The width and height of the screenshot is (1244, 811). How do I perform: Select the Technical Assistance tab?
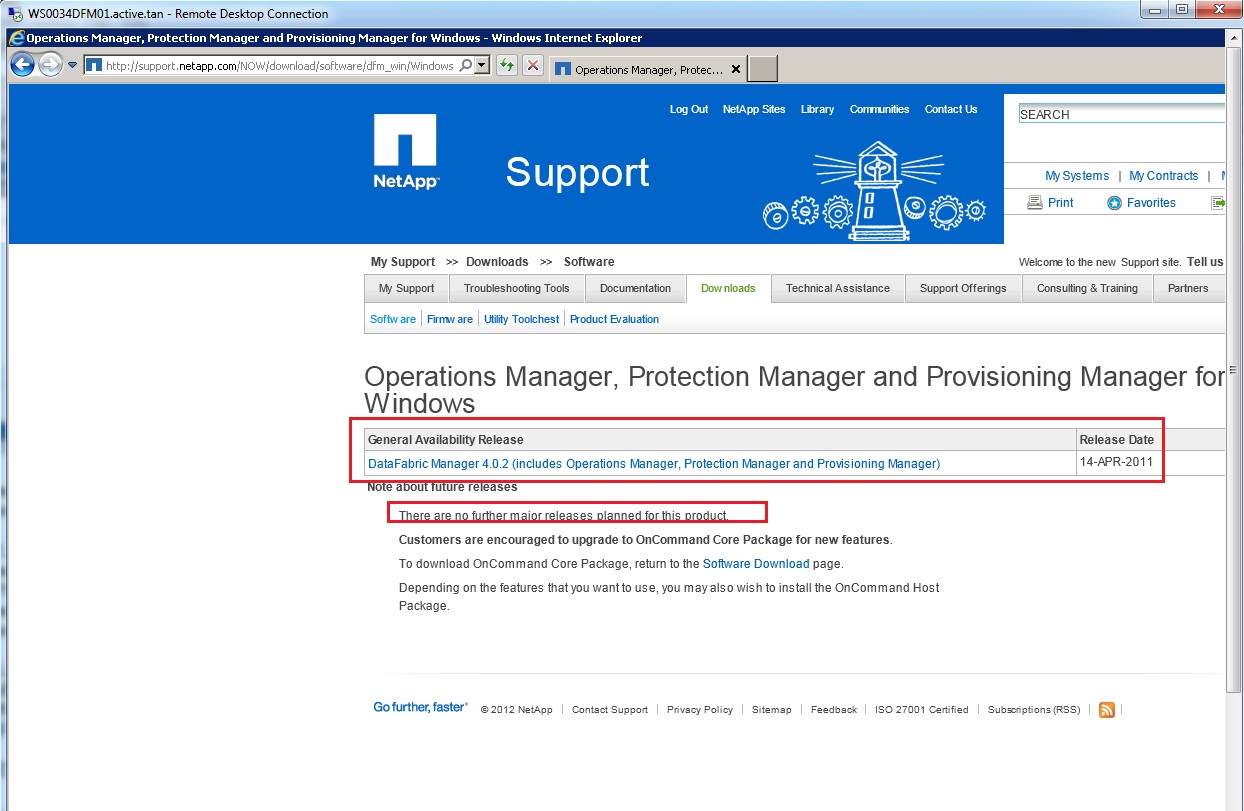coord(837,289)
